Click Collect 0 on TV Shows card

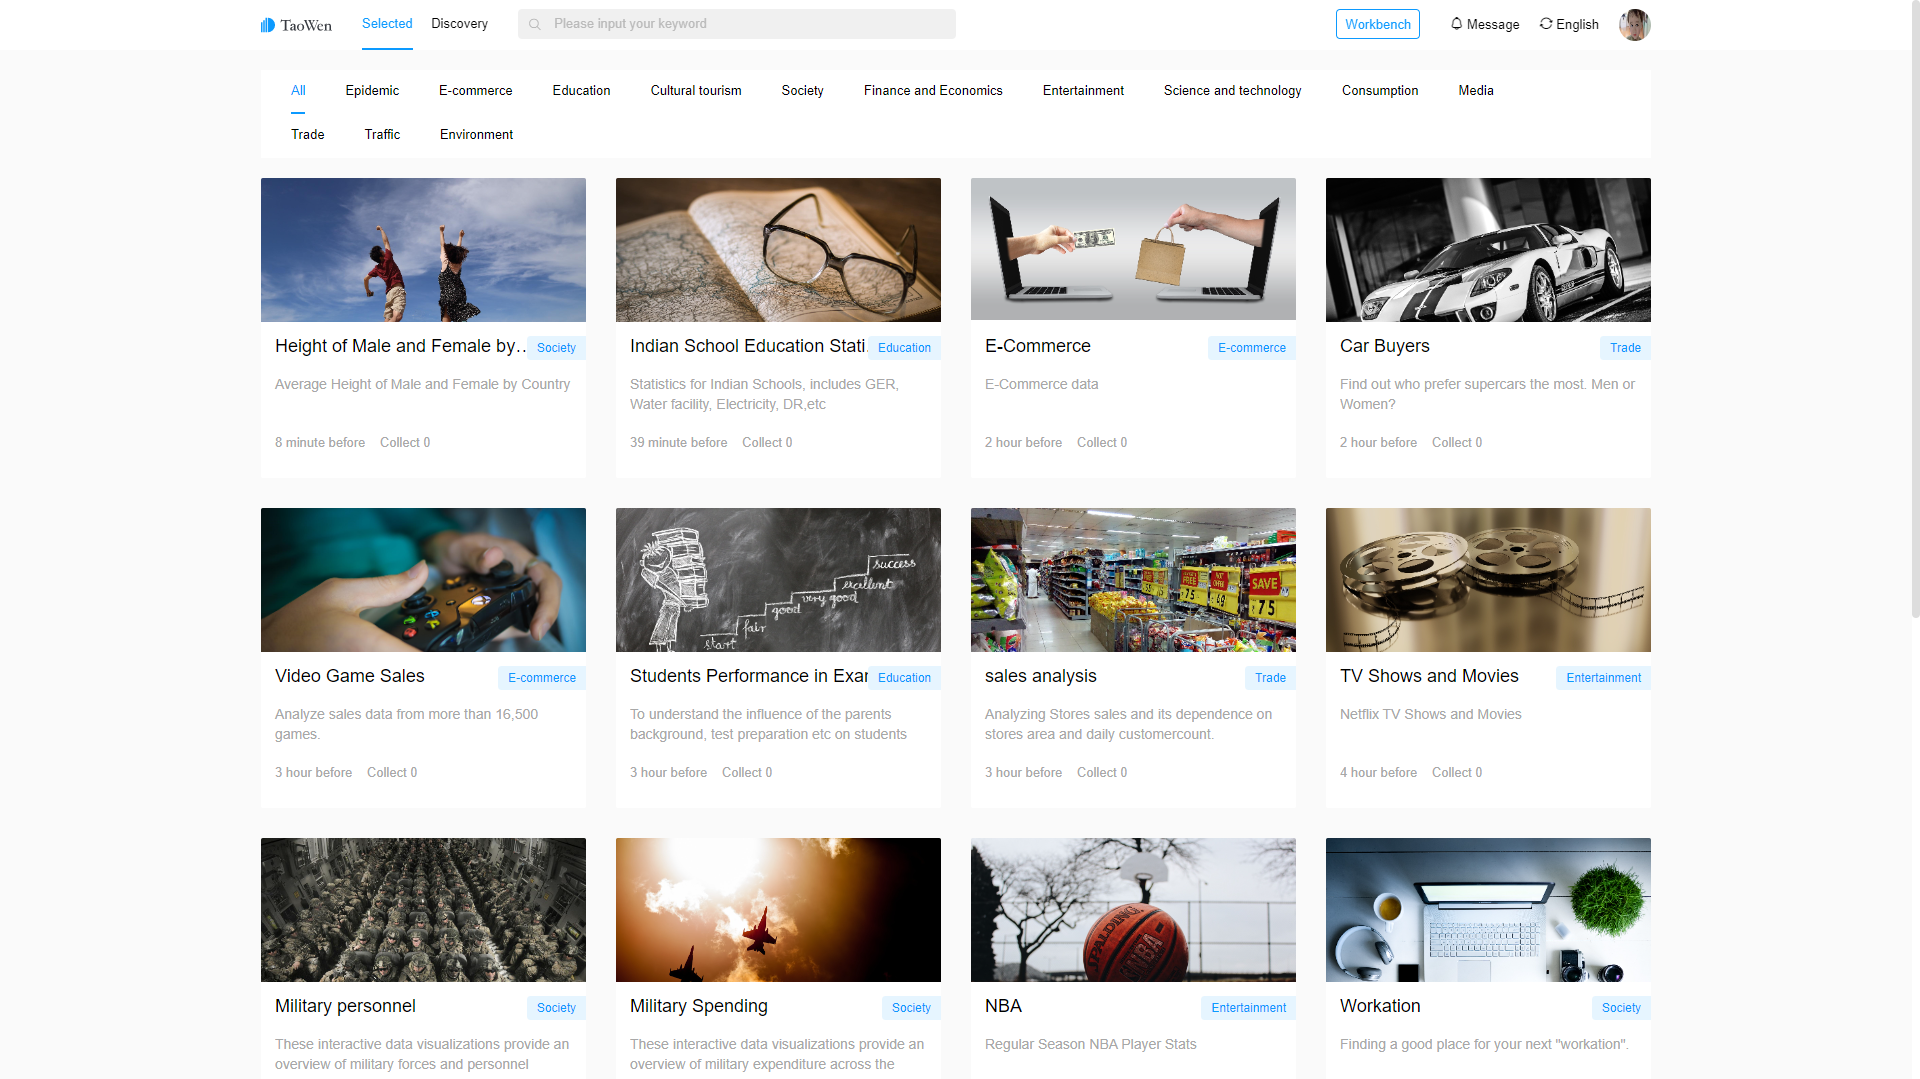pos(1457,773)
